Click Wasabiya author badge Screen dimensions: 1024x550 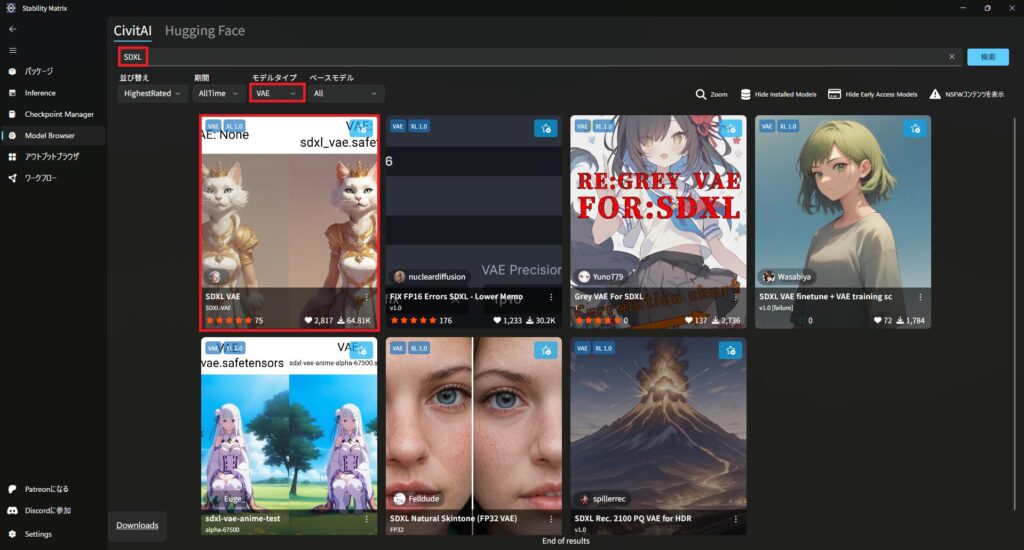coord(788,277)
